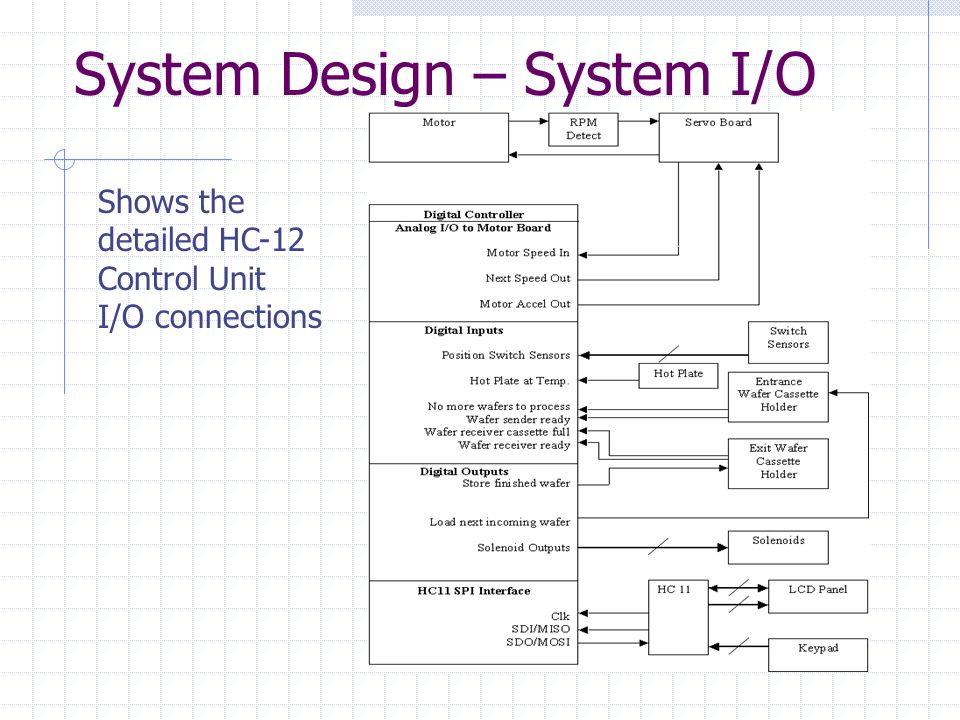Select 'No more wafers to process' text

tap(498, 407)
